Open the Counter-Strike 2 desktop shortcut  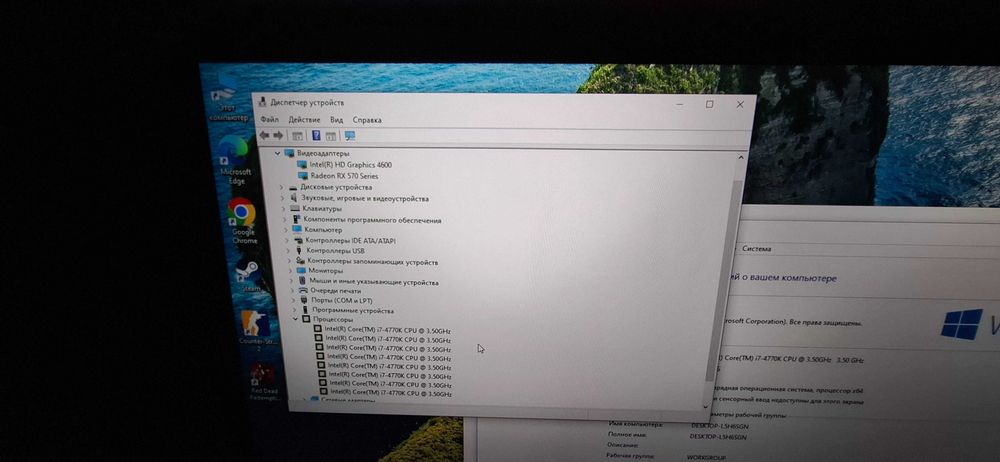(x=256, y=330)
